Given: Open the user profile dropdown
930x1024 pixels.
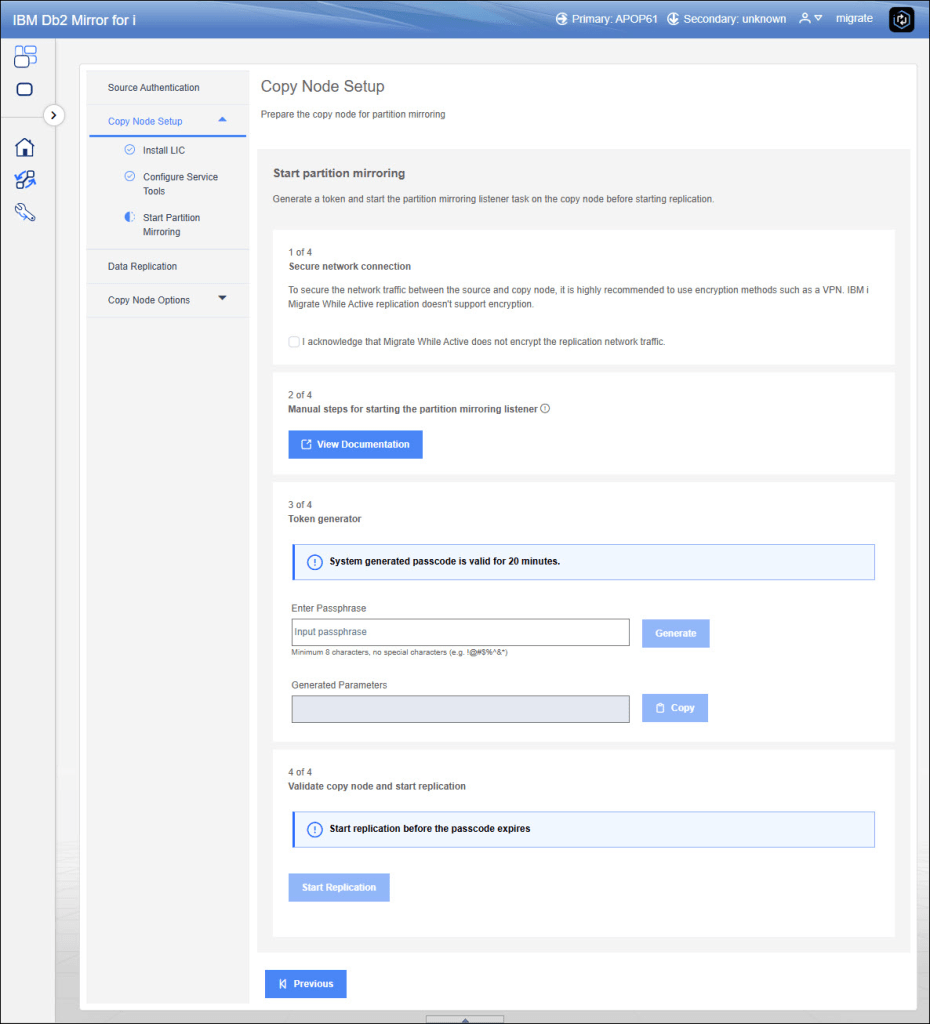Looking at the screenshot, I should [810, 18].
